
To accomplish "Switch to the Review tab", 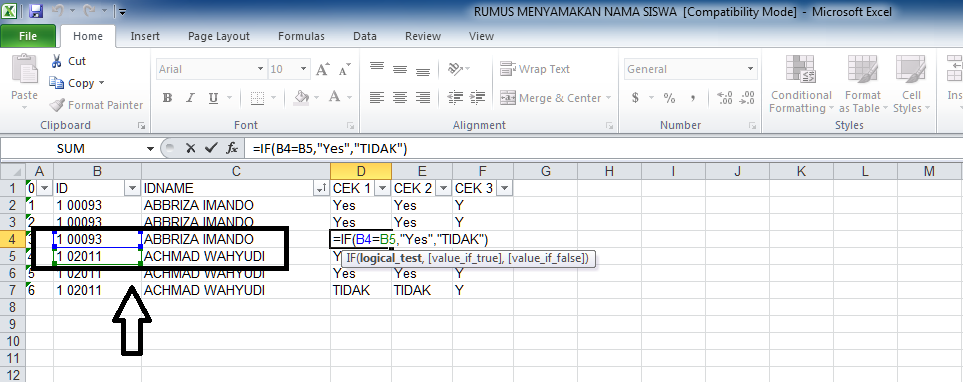I will [423, 36].
